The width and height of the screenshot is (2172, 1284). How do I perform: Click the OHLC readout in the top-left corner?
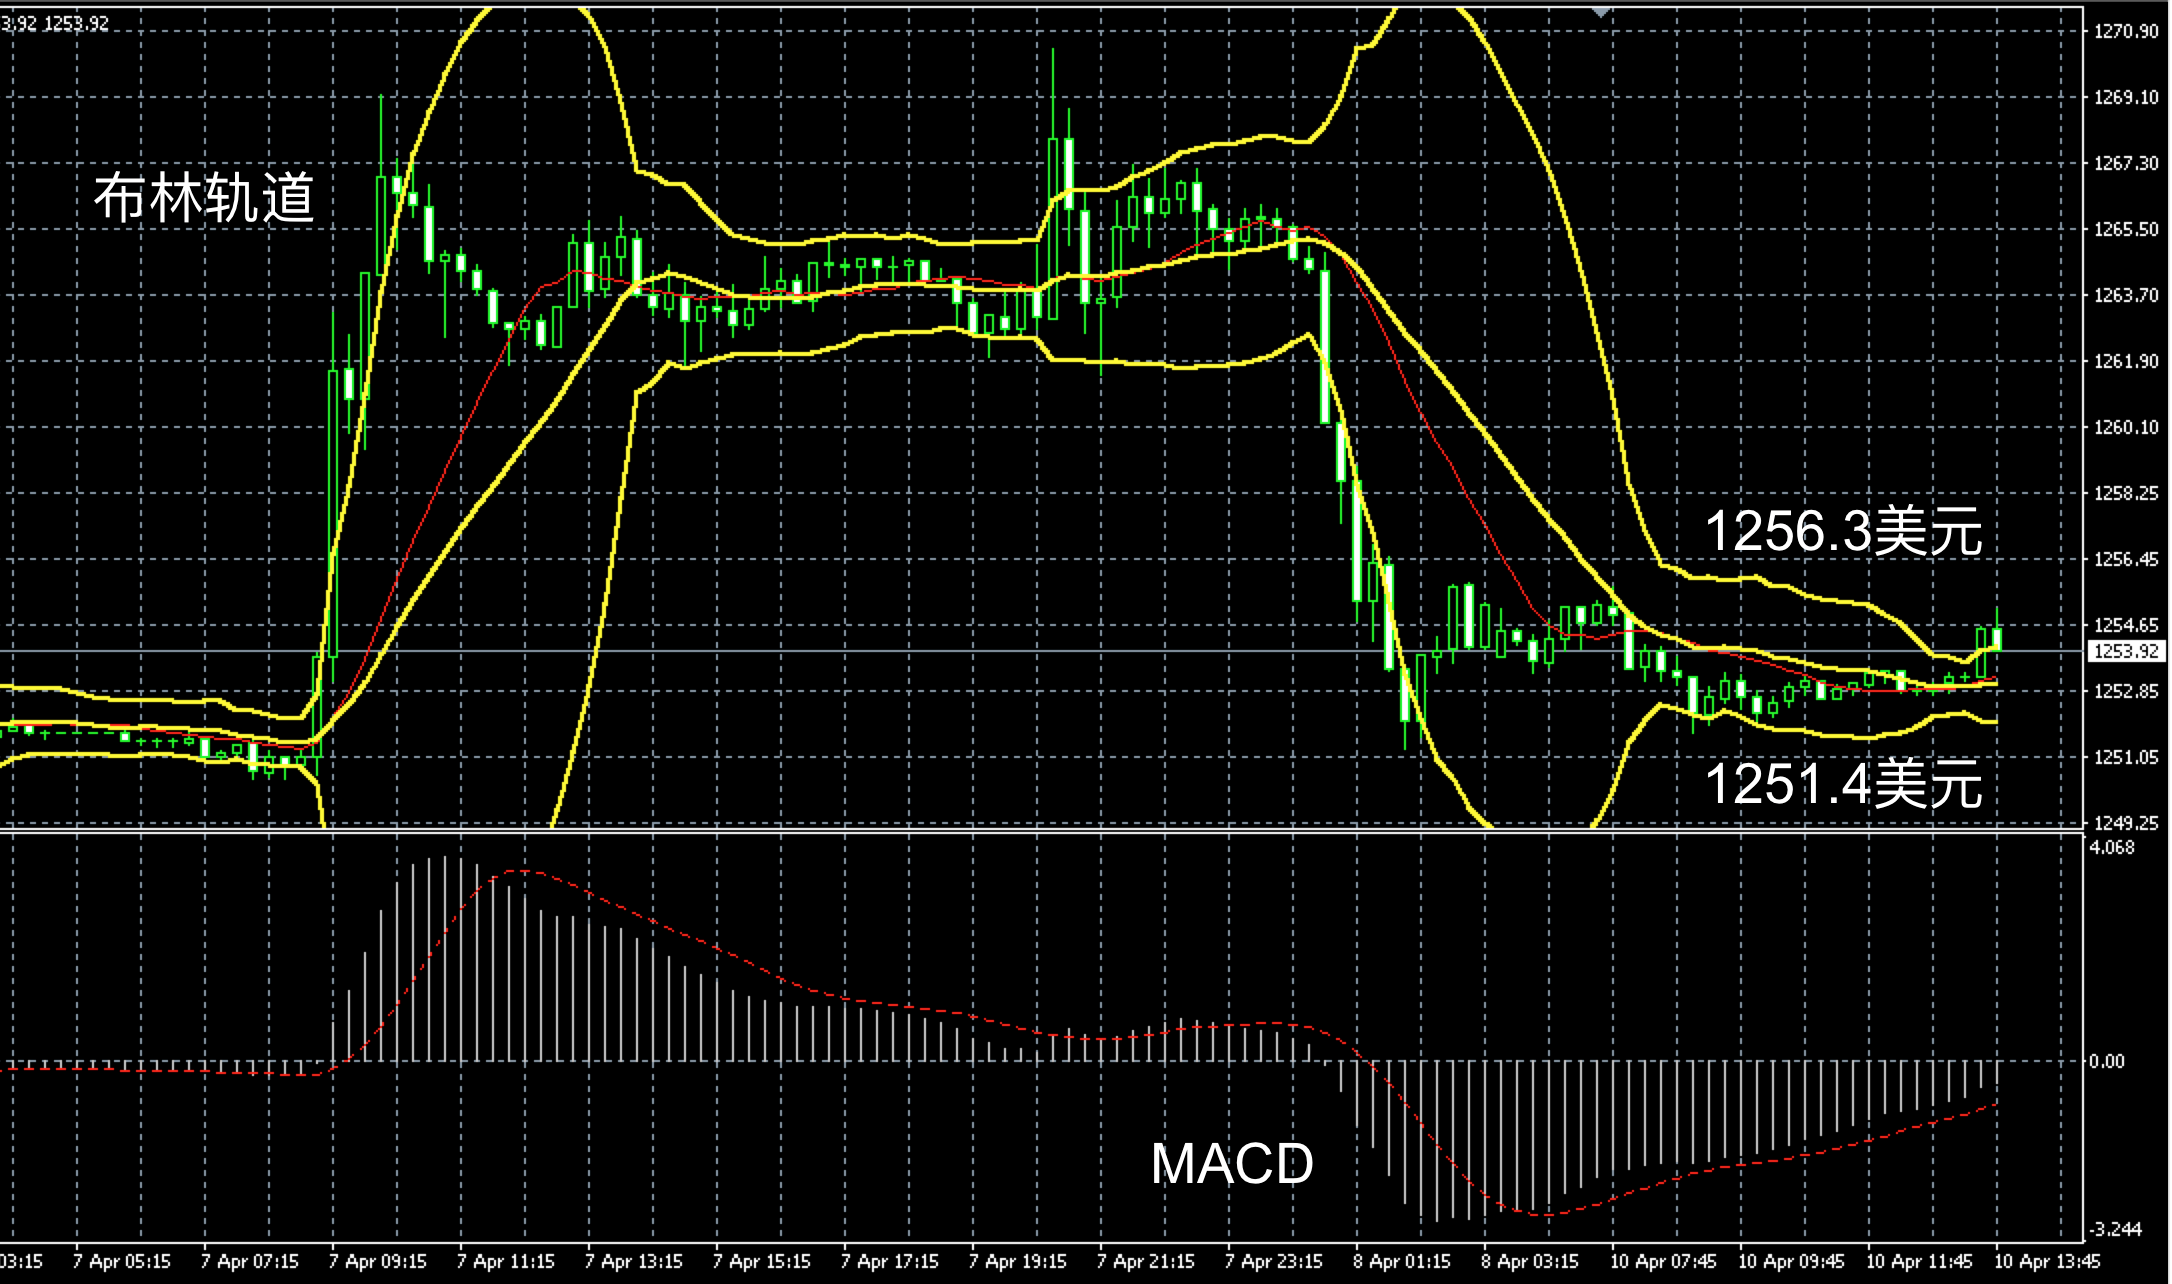click(55, 23)
